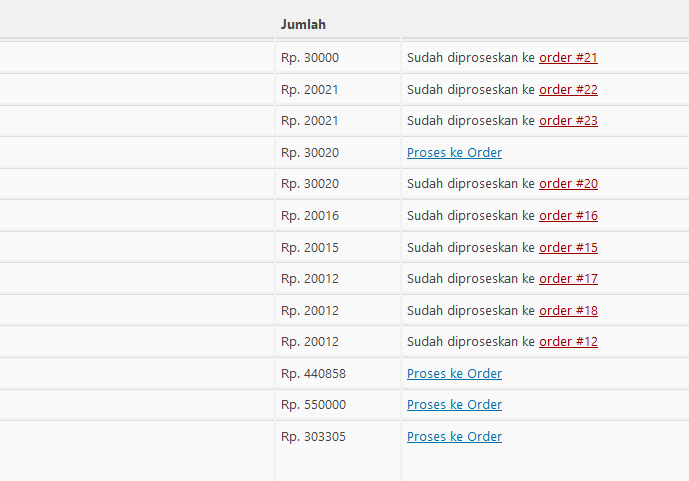689x481 pixels.
Task: Open the order #18 link
Action: coord(568,311)
